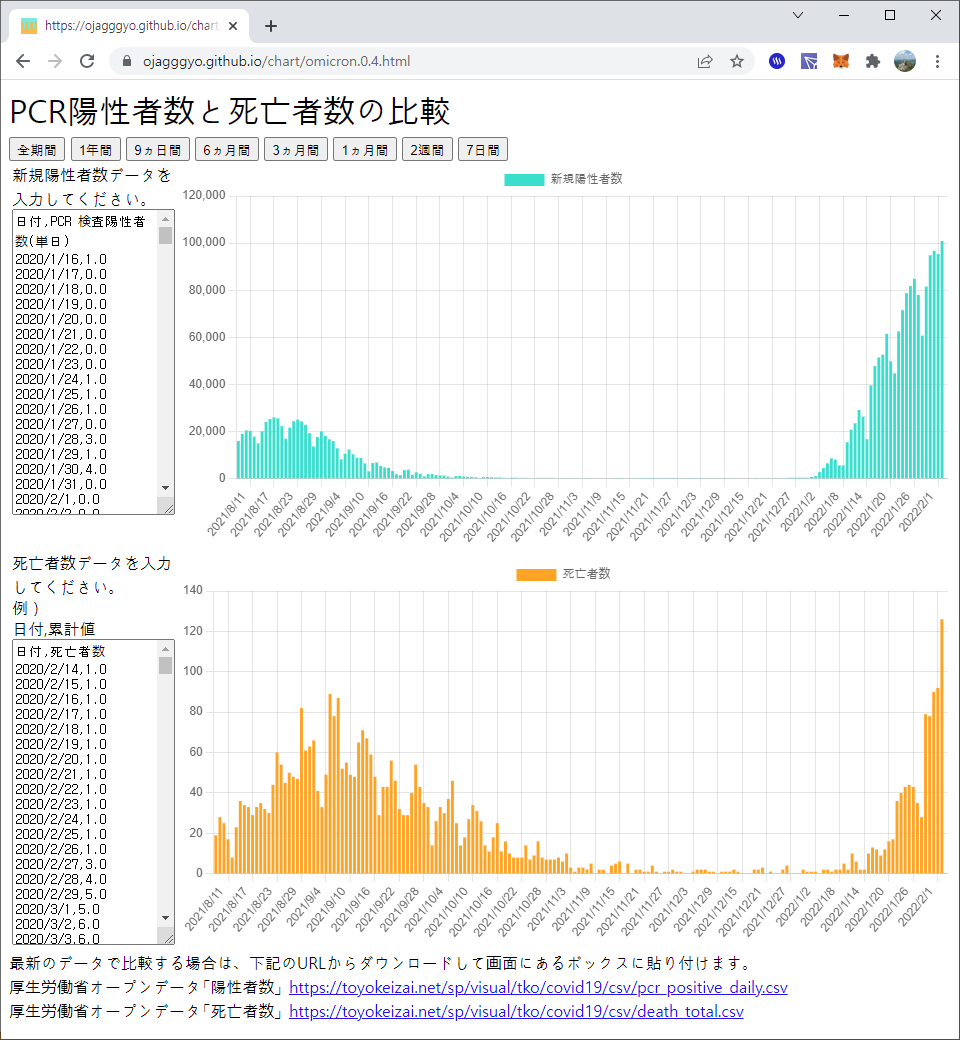Toggle 死亡者数 legend series

(x=563, y=574)
